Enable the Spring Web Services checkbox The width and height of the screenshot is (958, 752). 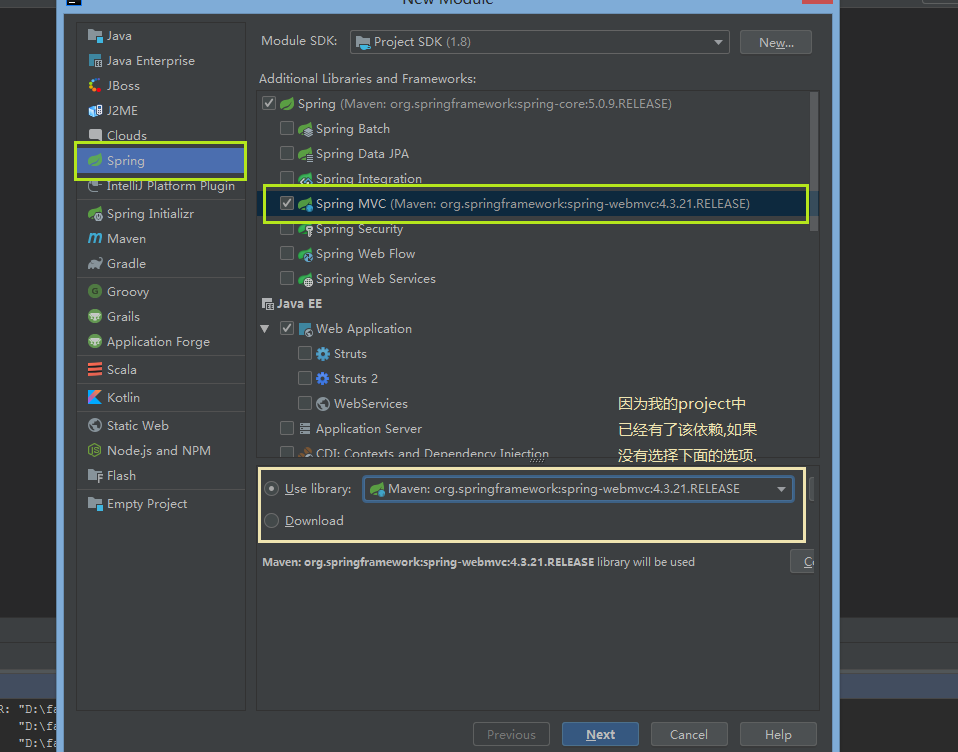pos(287,278)
